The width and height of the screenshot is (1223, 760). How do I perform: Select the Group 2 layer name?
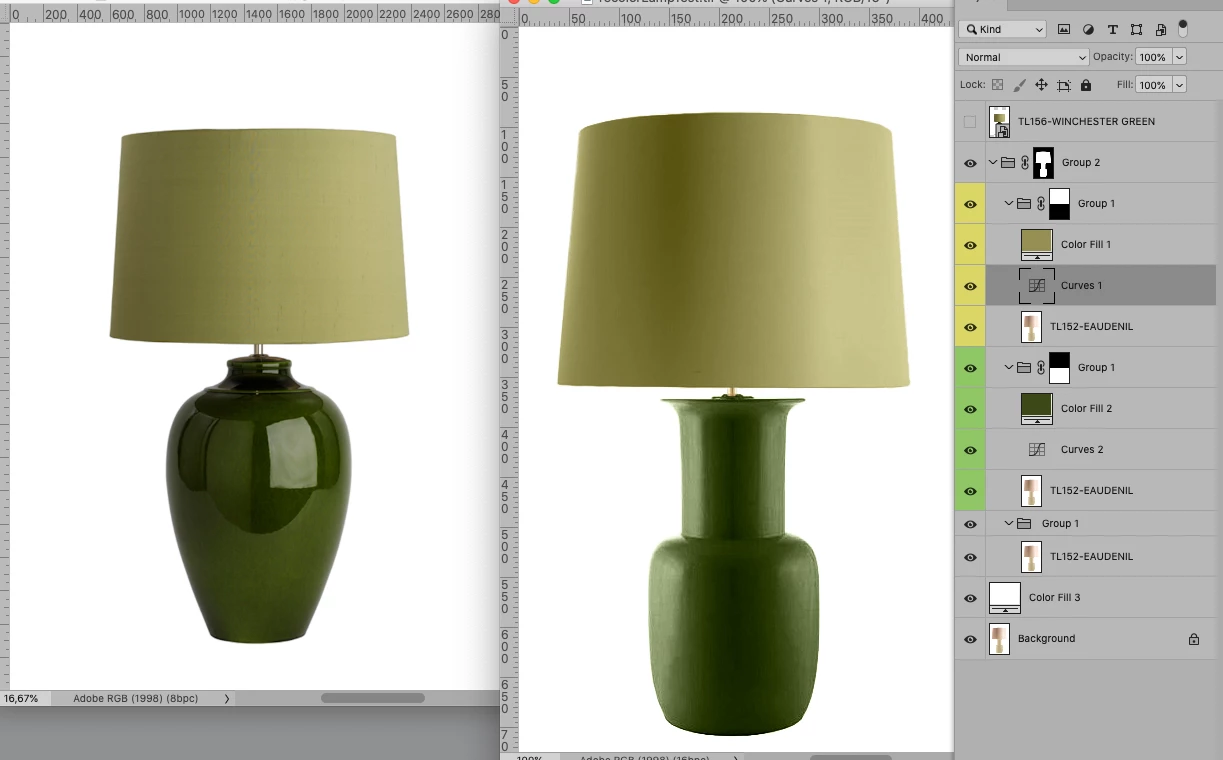pos(1081,163)
